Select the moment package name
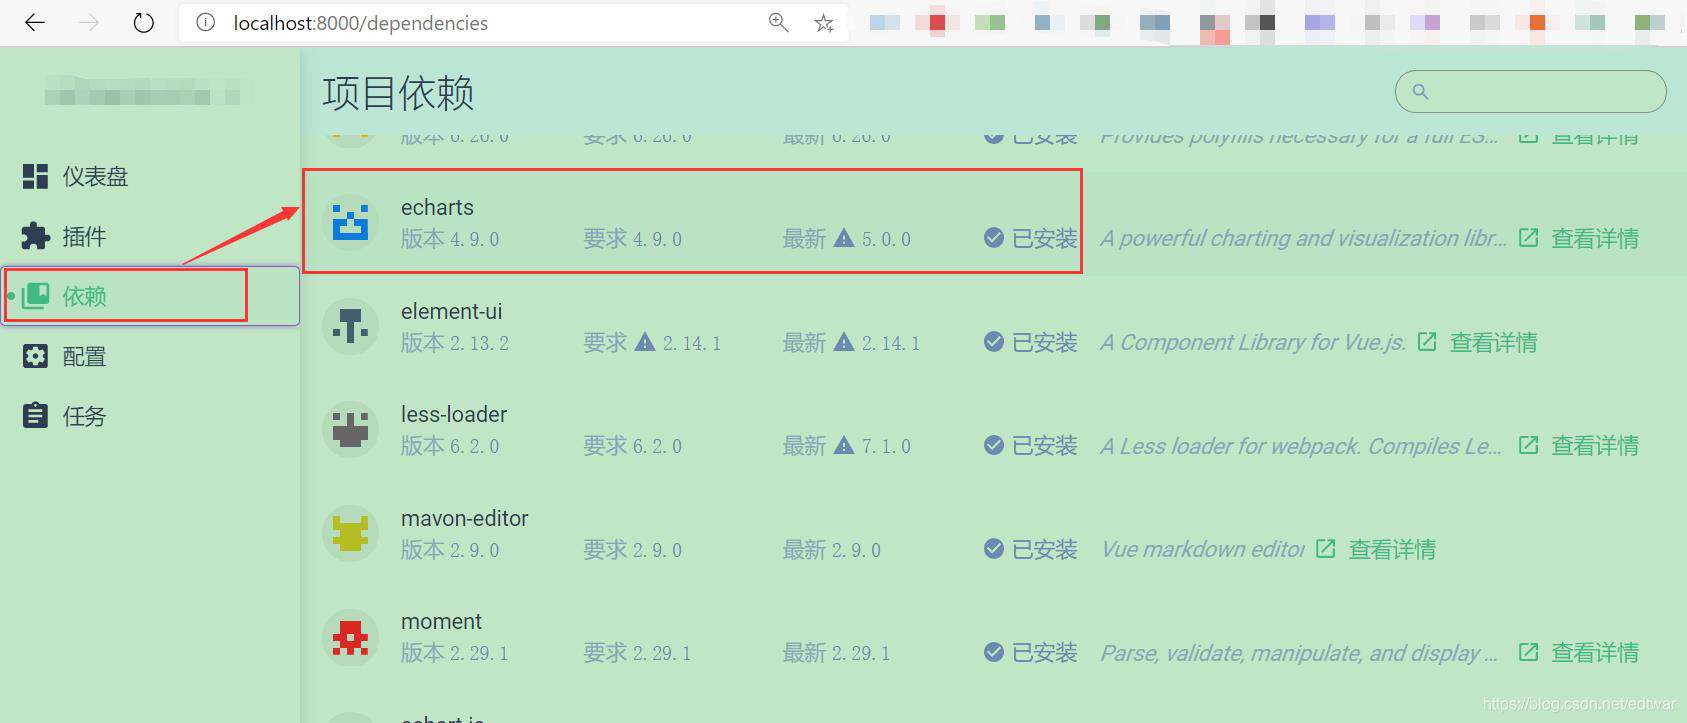Viewport: 1687px width, 723px height. (441, 621)
